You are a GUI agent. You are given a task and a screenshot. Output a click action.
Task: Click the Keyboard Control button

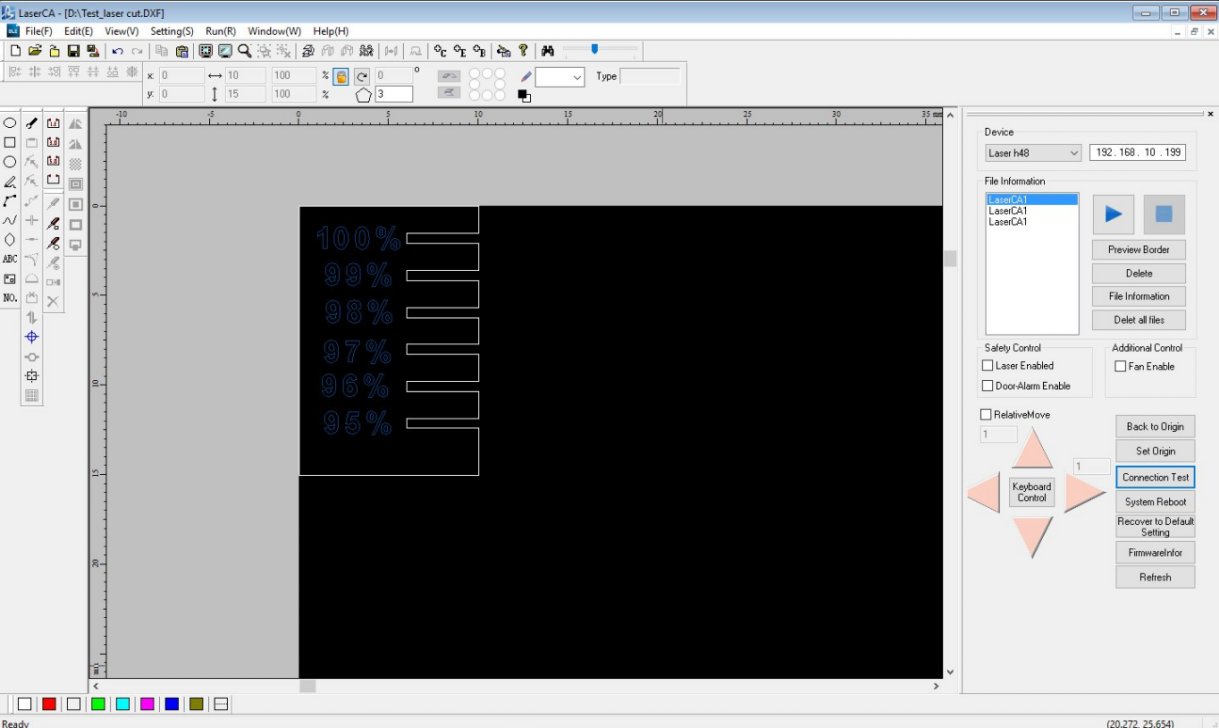[1032, 492]
